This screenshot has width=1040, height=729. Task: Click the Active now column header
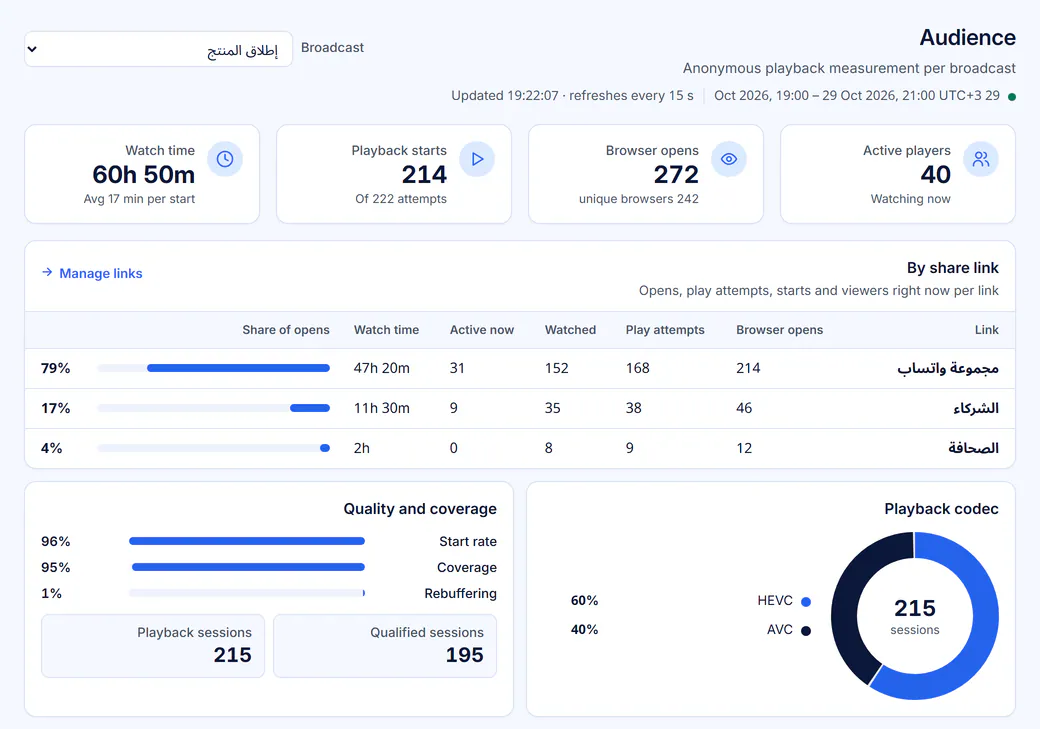[x=482, y=330]
